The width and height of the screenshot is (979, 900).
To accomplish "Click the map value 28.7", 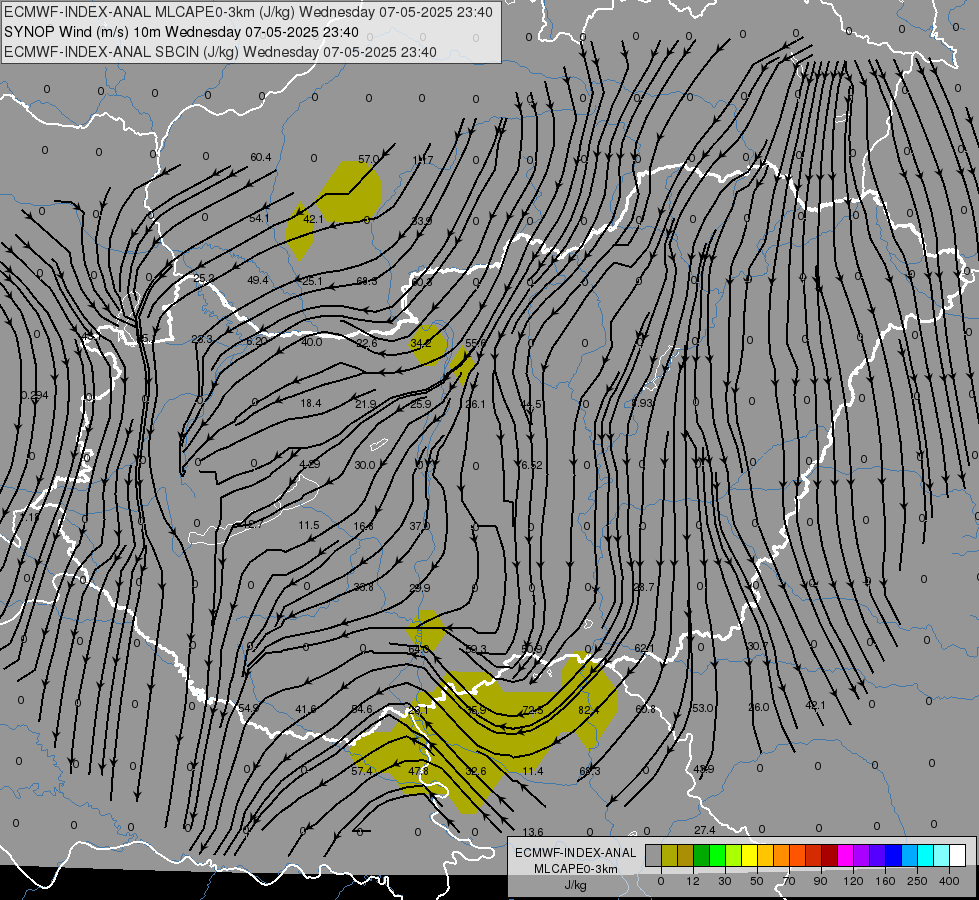I will 643,586.
